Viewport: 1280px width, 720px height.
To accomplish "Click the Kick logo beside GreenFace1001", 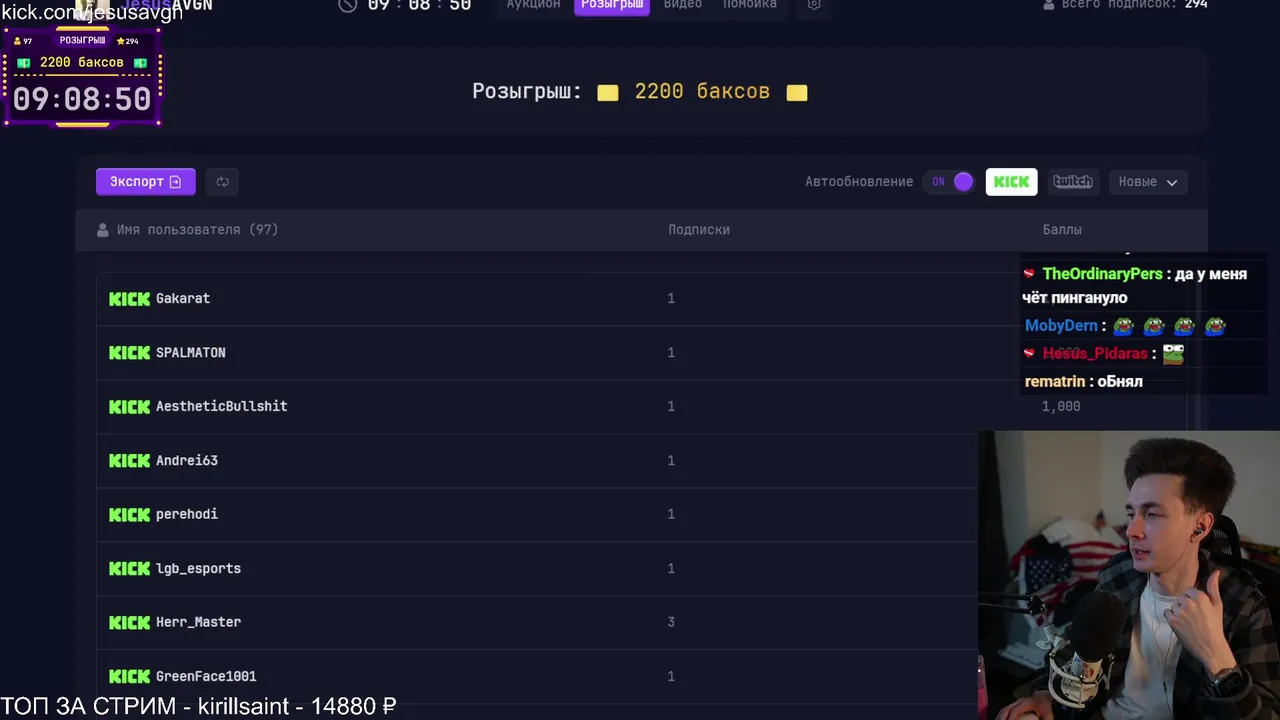I will [129, 677].
